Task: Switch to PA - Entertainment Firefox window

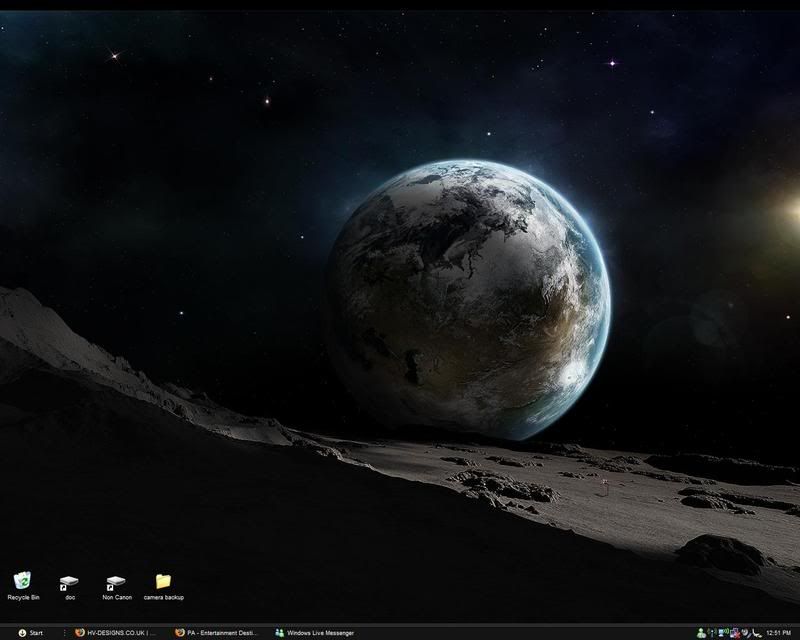Action: coord(217,633)
